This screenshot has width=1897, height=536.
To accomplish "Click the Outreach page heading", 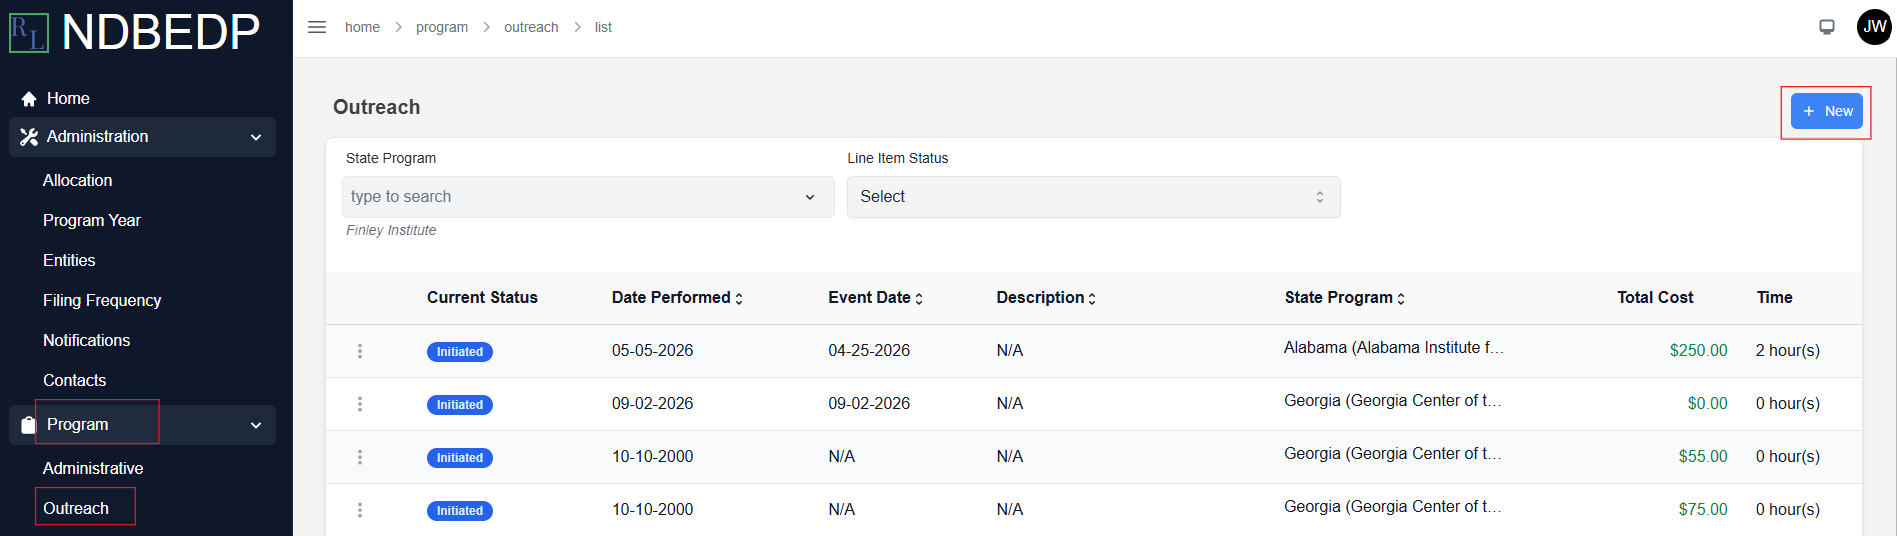I will (x=376, y=108).
